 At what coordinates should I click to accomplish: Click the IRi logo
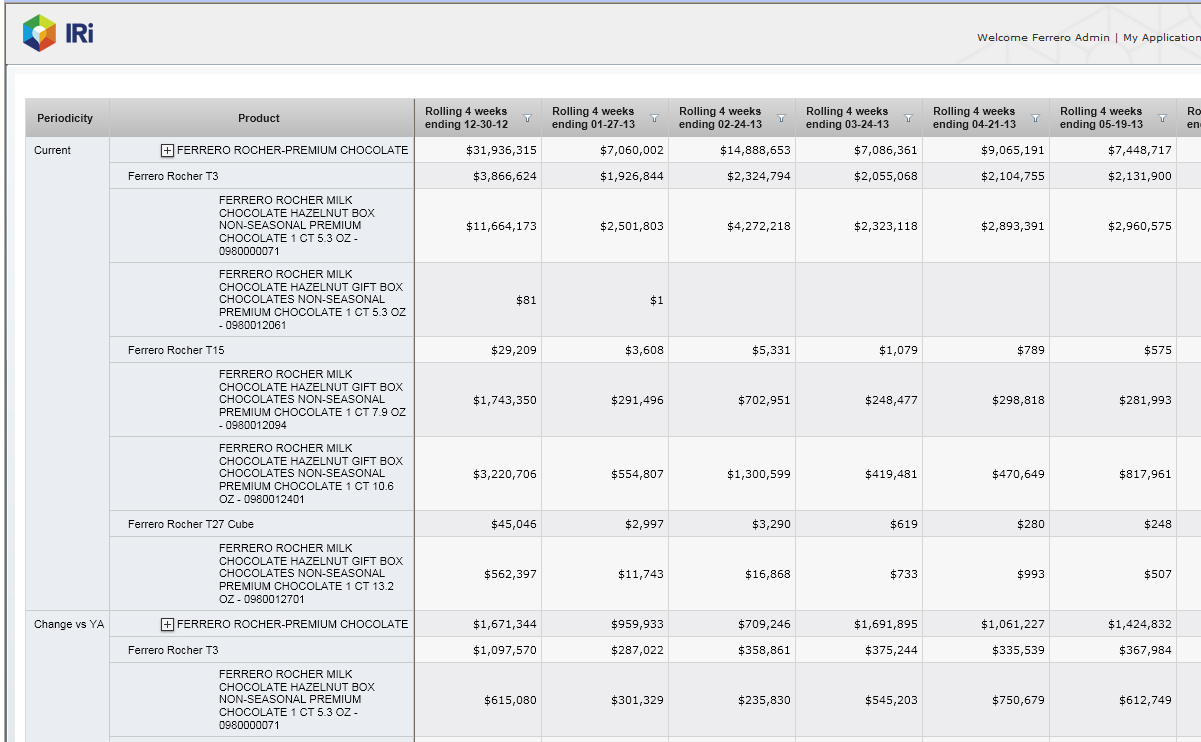pyautogui.click(x=58, y=33)
